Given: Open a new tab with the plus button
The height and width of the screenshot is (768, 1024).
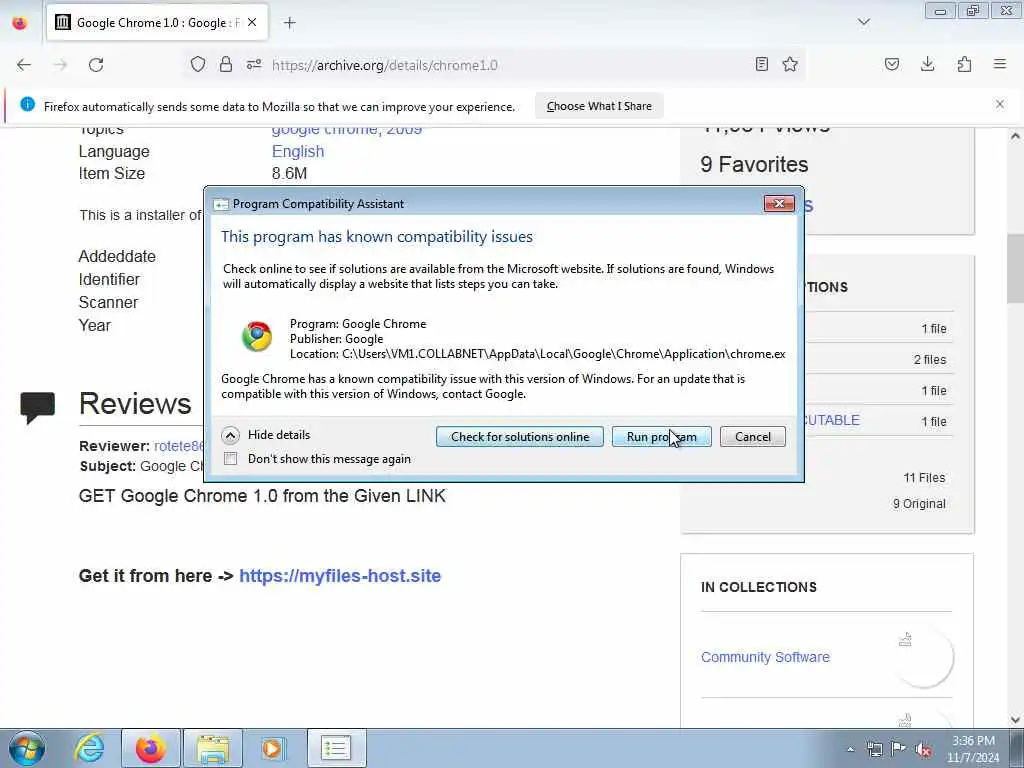Looking at the screenshot, I should (290, 23).
